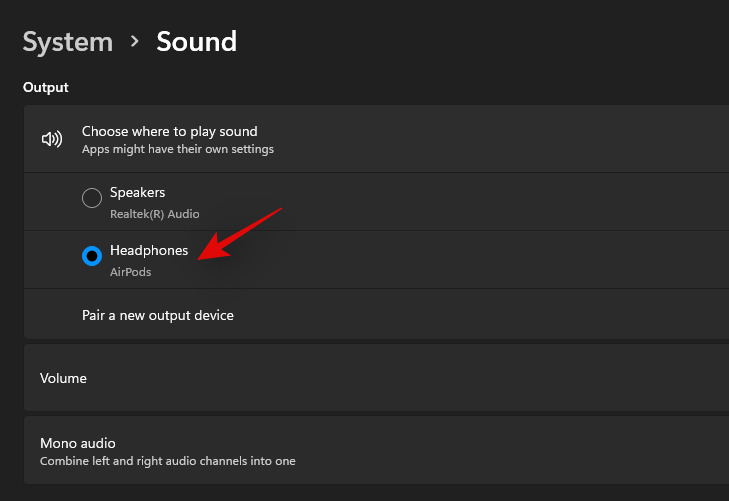Click empty space in the Speakers row
Viewport: 729px width, 501px height.
click(465, 202)
